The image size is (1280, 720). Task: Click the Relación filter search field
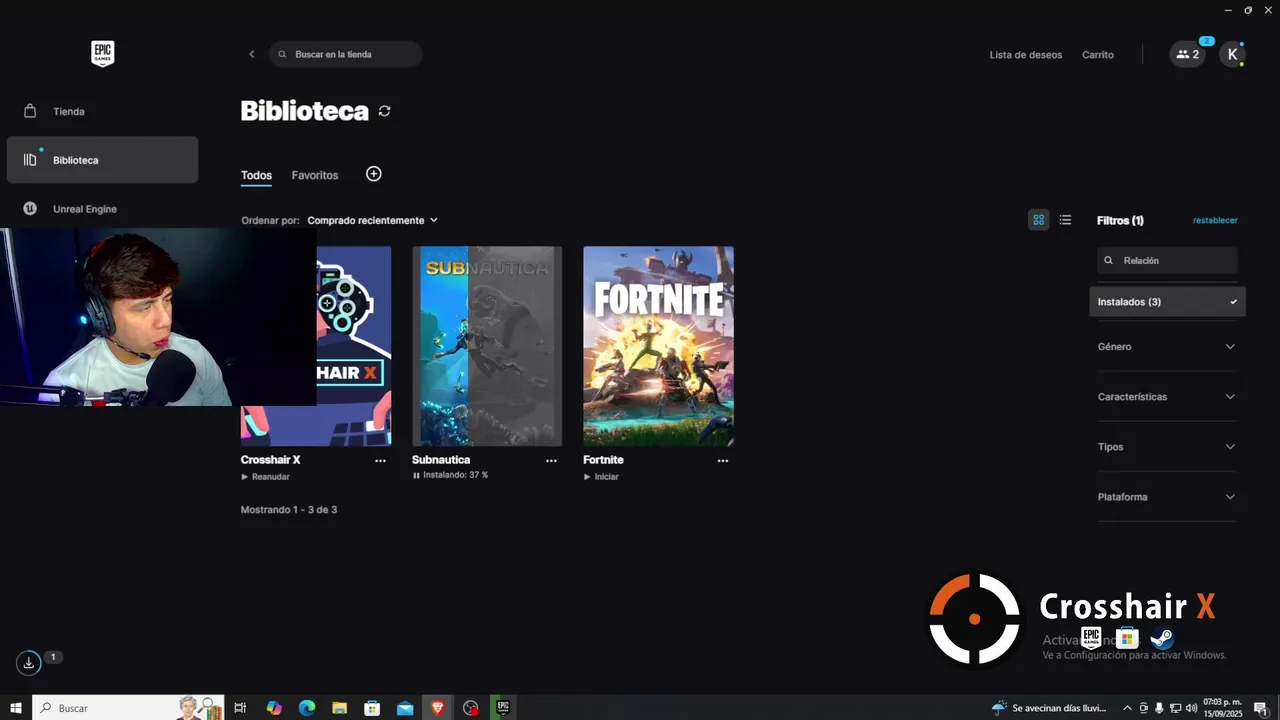coord(1167,260)
